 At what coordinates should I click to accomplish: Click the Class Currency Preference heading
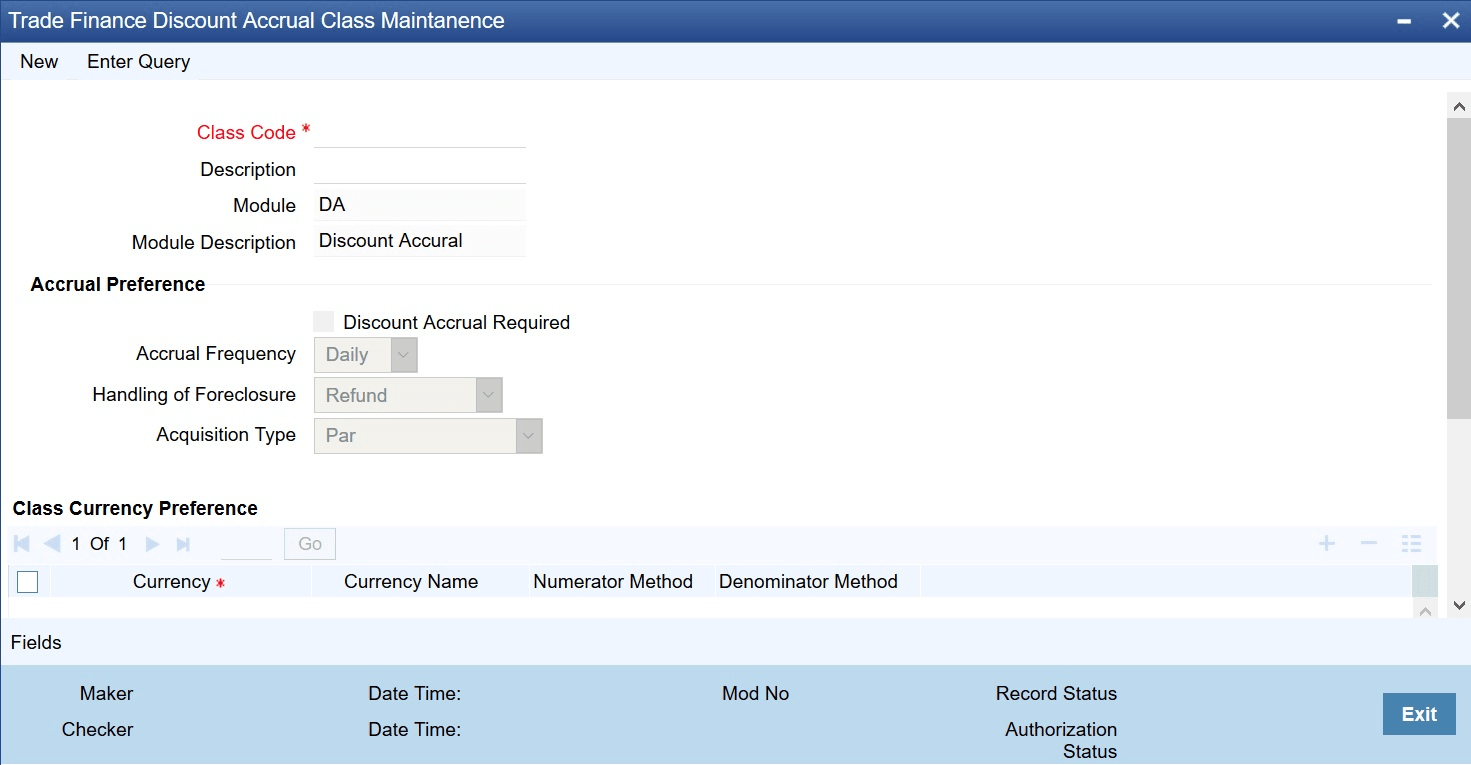(135, 508)
